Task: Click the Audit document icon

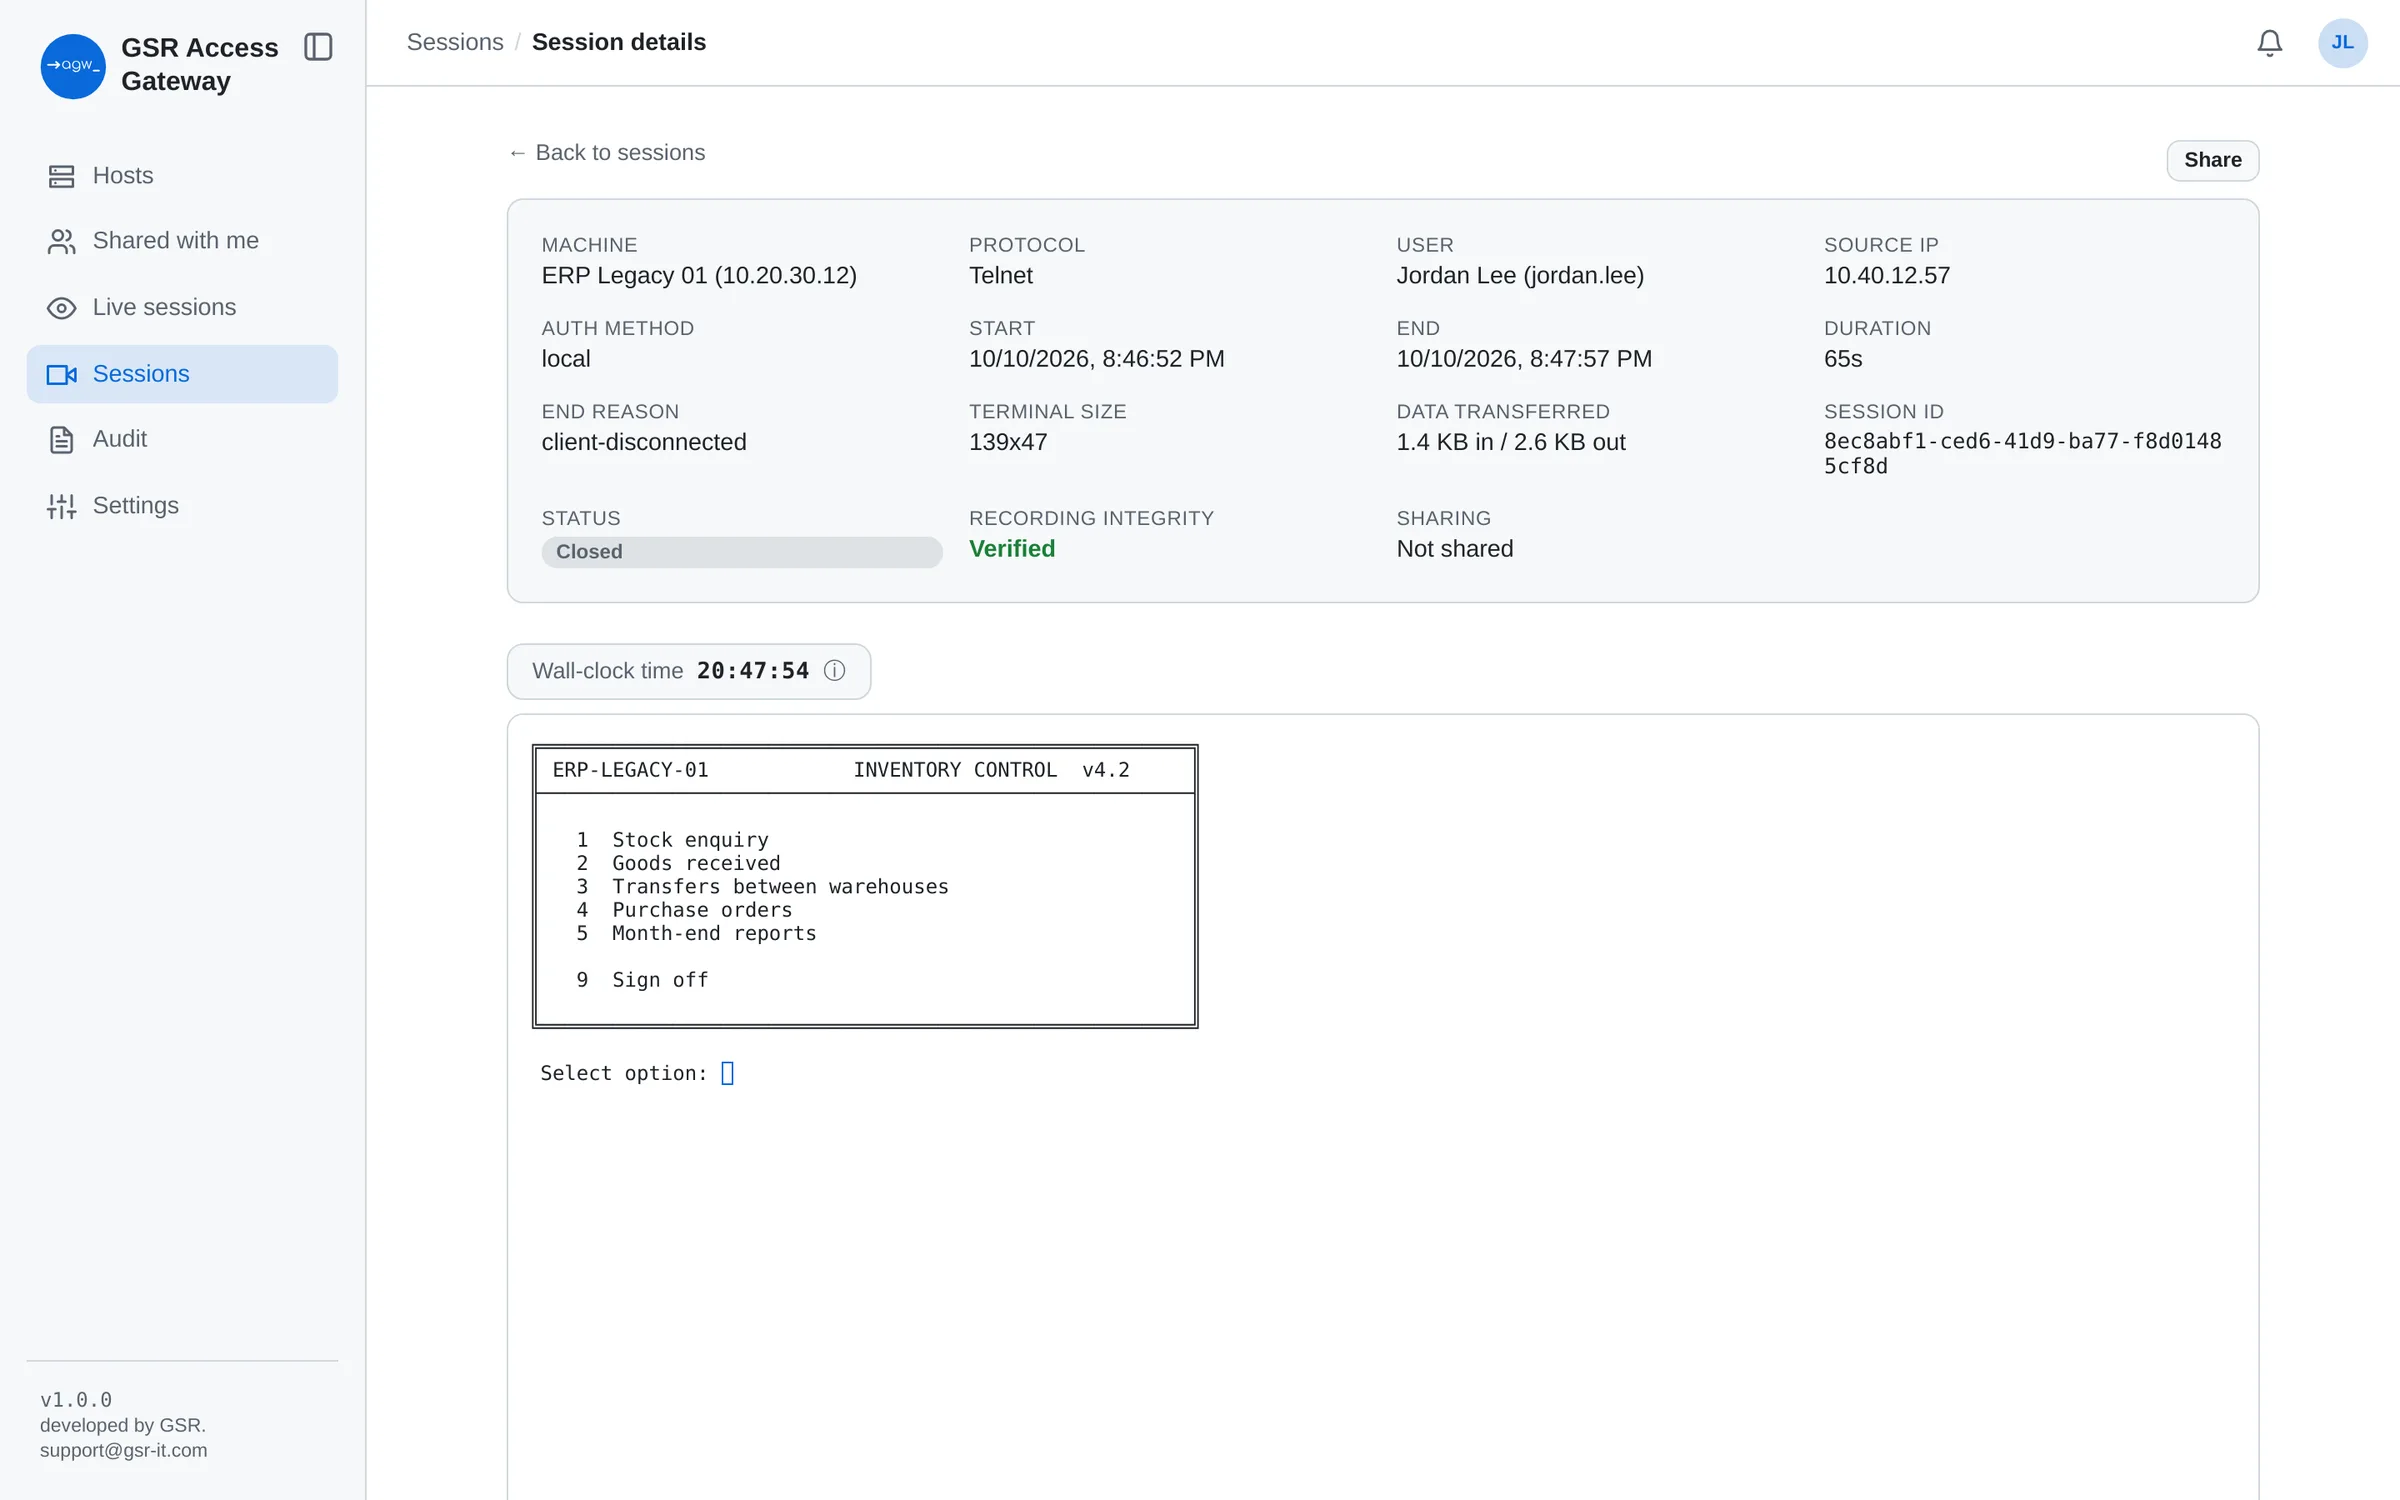Action: tap(61, 440)
